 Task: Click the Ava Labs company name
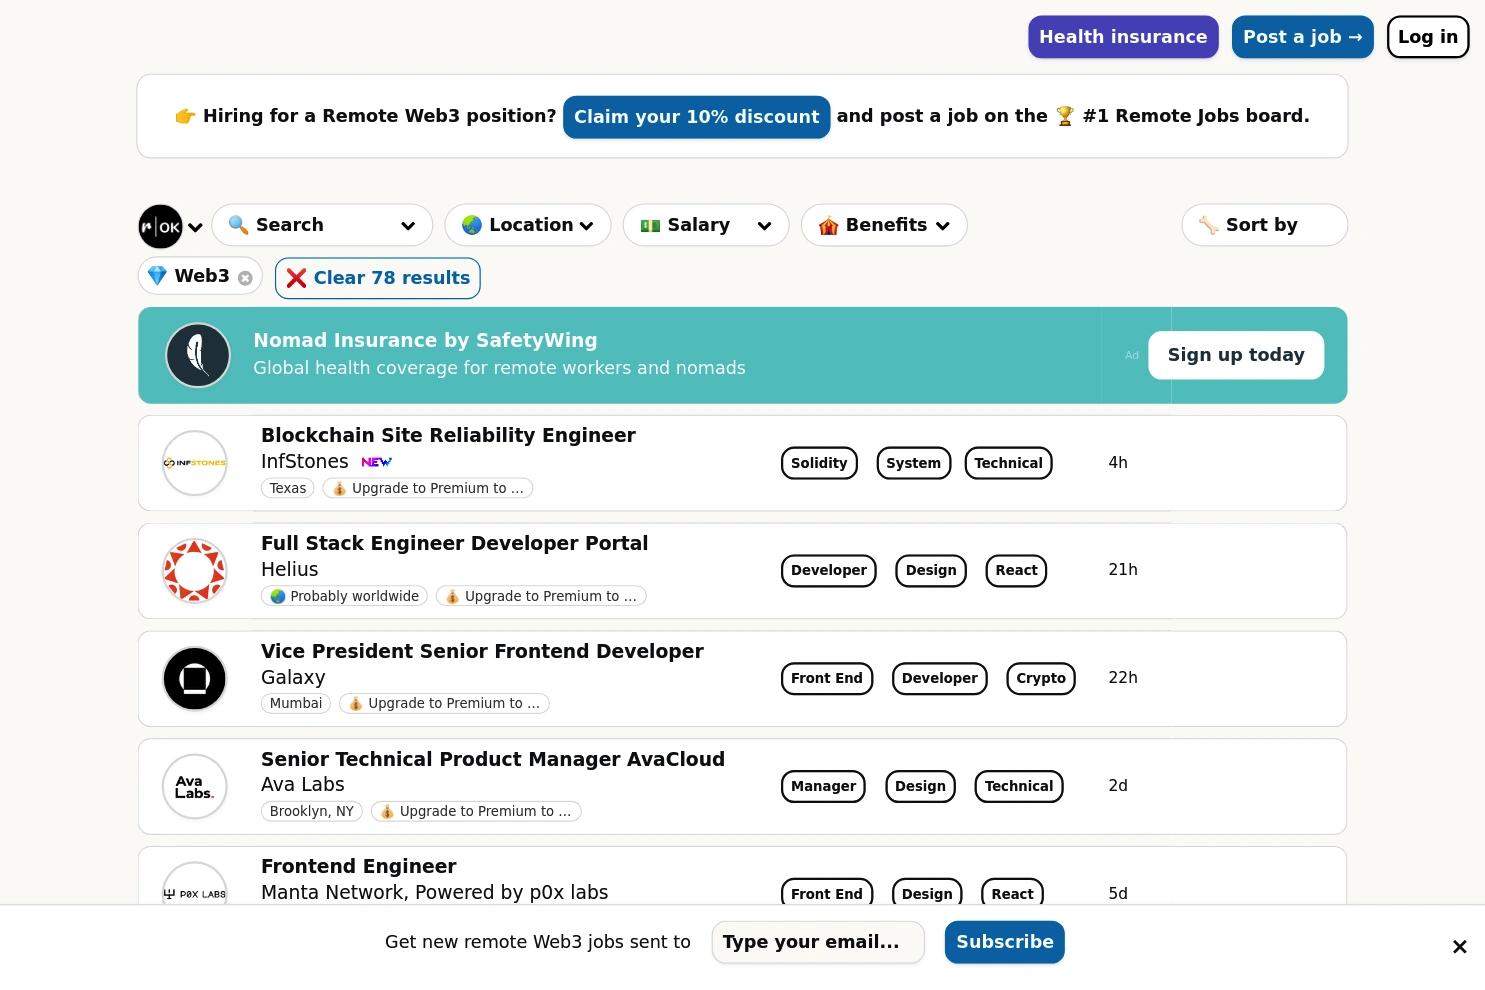point(302,785)
